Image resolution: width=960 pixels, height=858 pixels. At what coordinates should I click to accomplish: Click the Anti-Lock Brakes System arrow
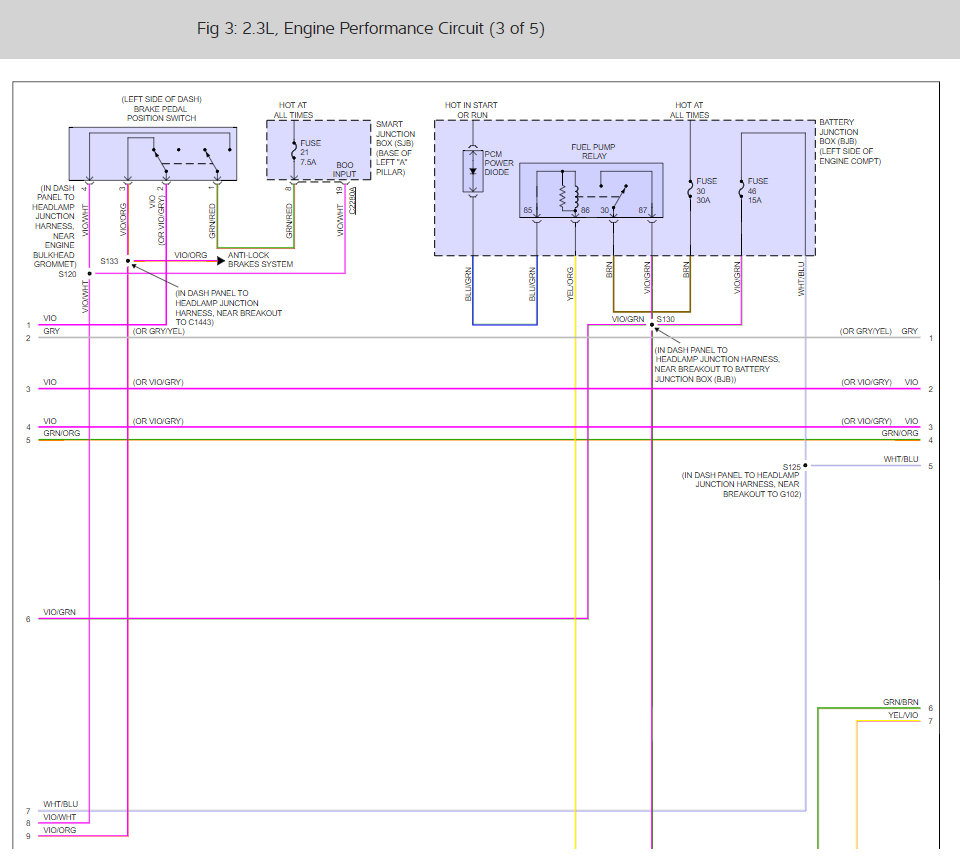coord(221,261)
